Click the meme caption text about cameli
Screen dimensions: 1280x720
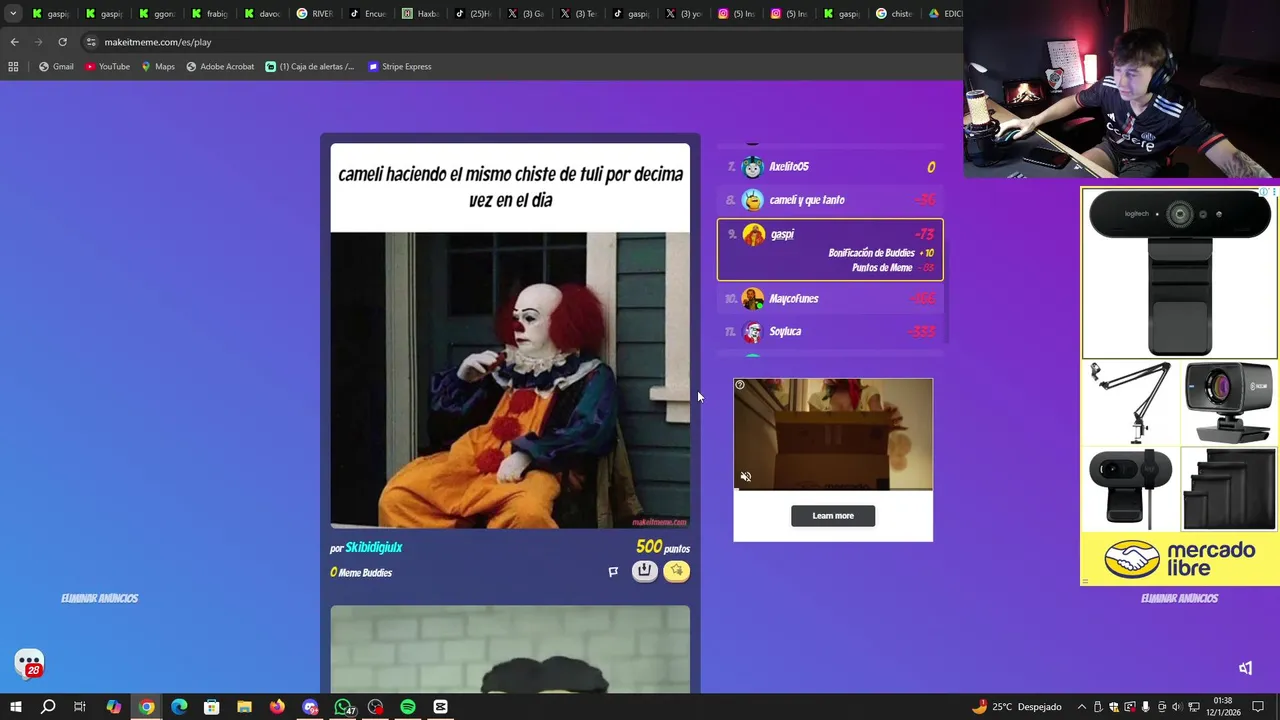click(510, 187)
